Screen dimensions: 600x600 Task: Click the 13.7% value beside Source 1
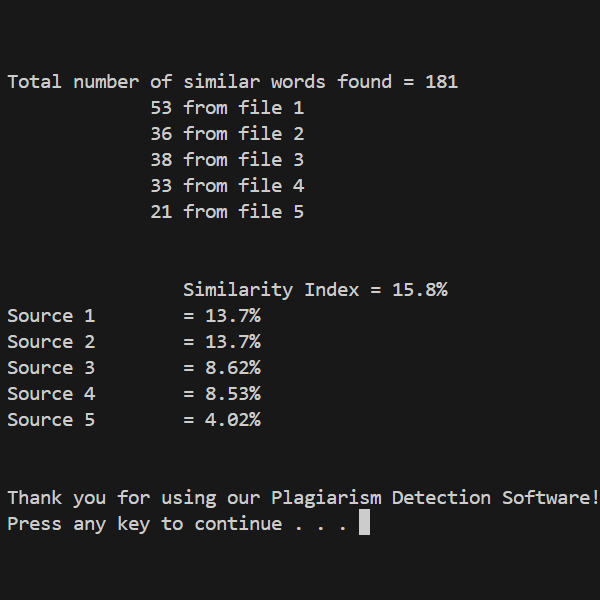pos(233,316)
